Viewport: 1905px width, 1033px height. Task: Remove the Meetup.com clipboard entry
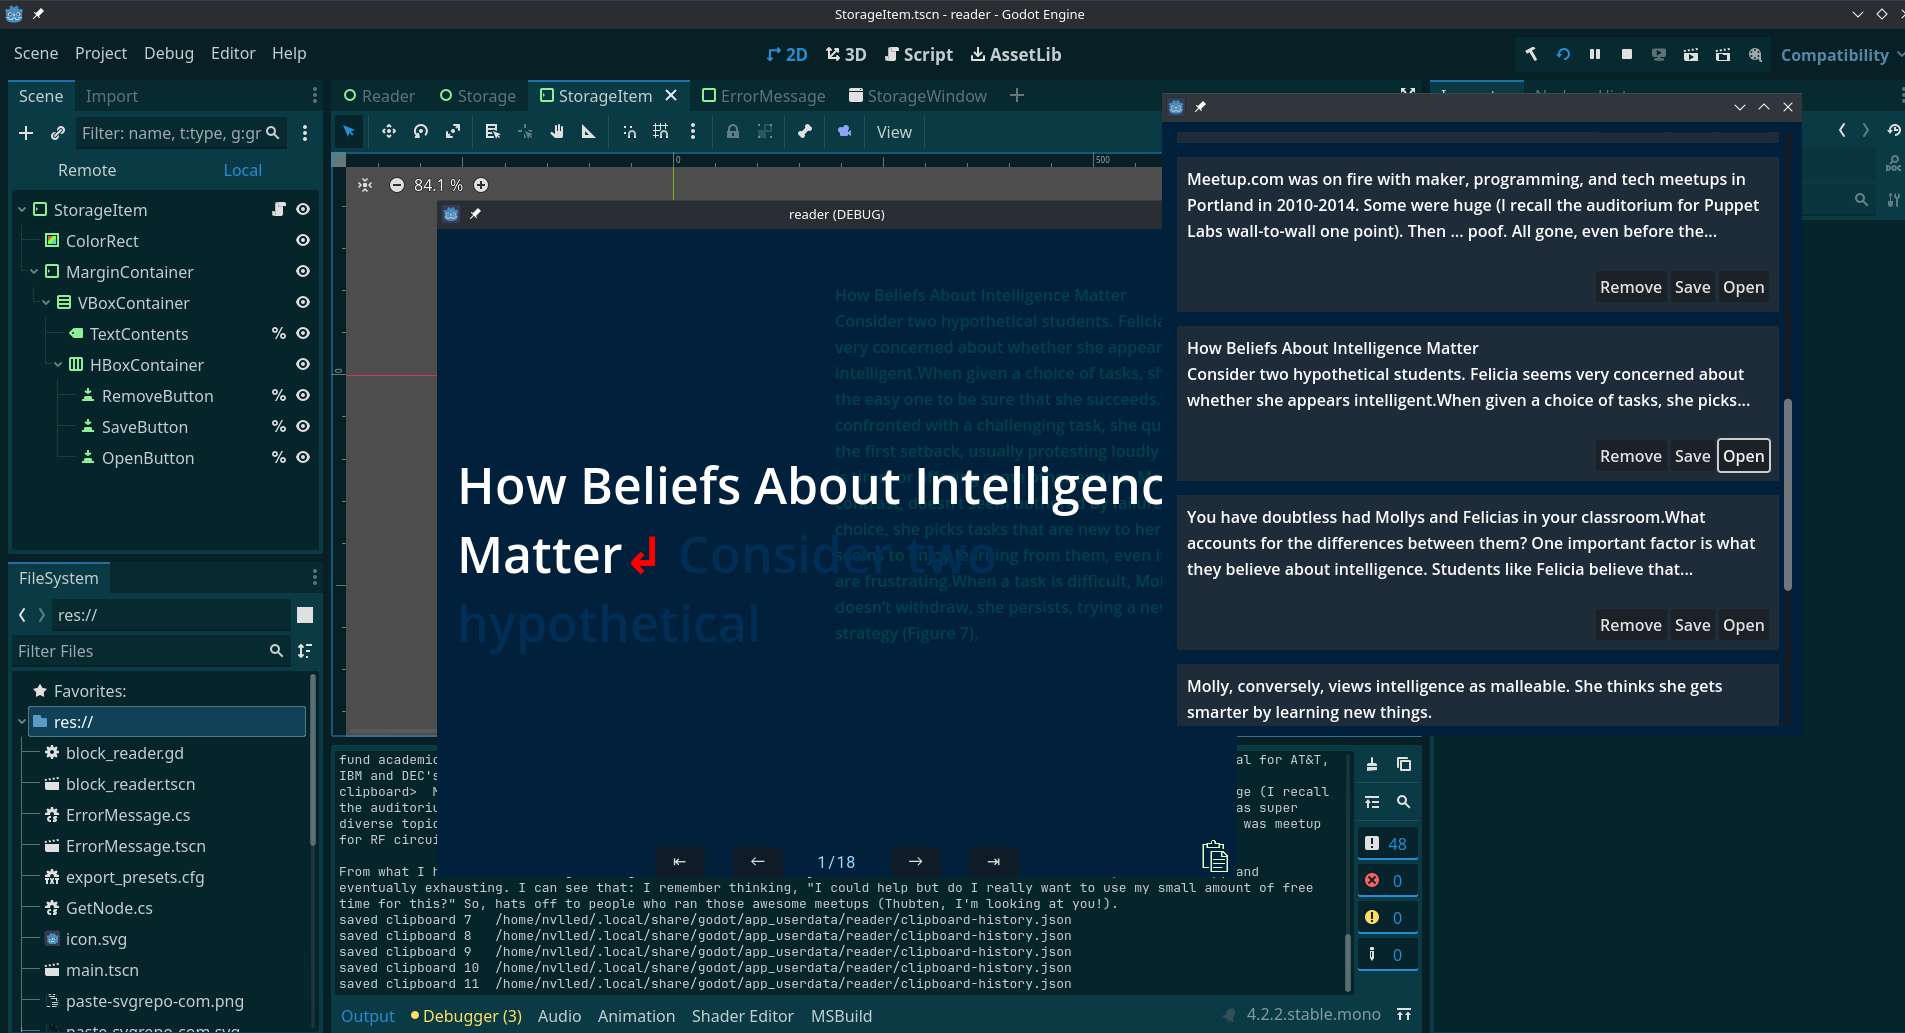pyautogui.click(x=1630, y=287)
